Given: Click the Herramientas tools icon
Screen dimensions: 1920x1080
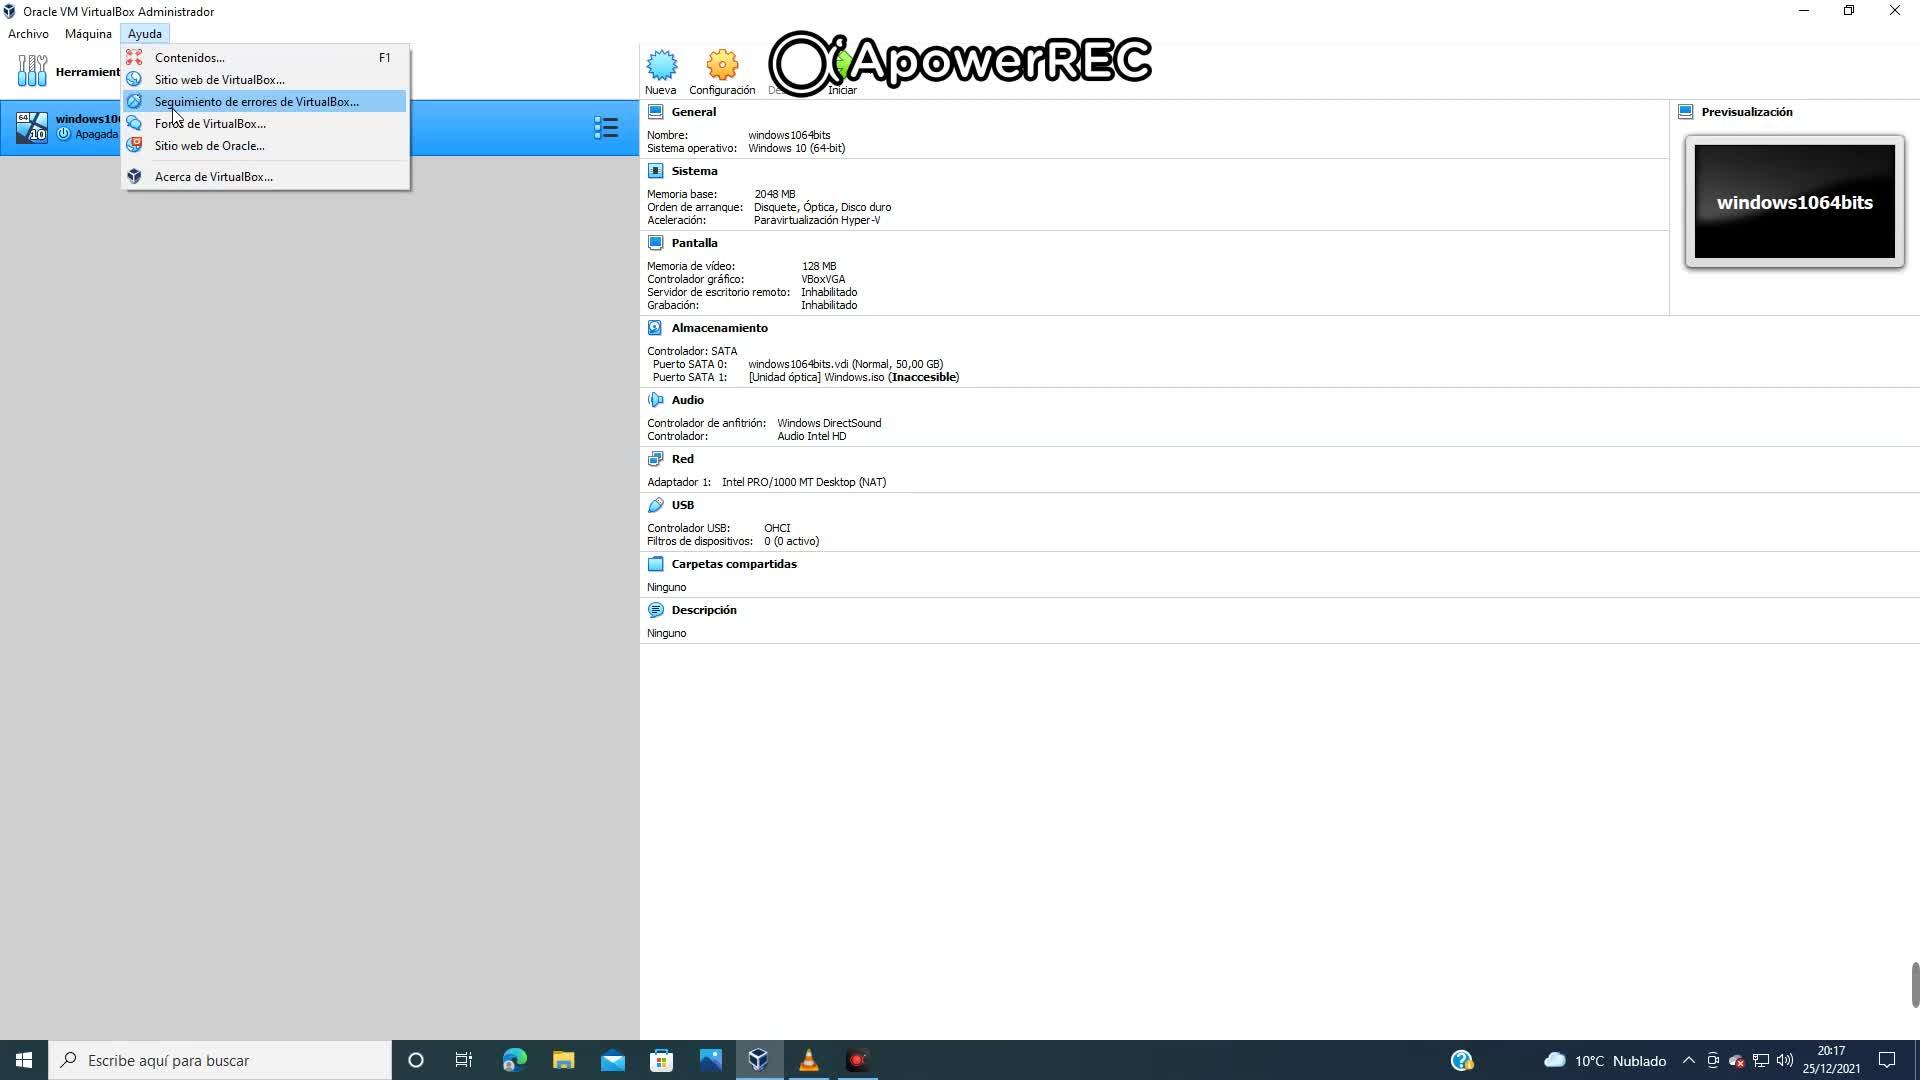Looking at the screenshot, I should [32, 71].
